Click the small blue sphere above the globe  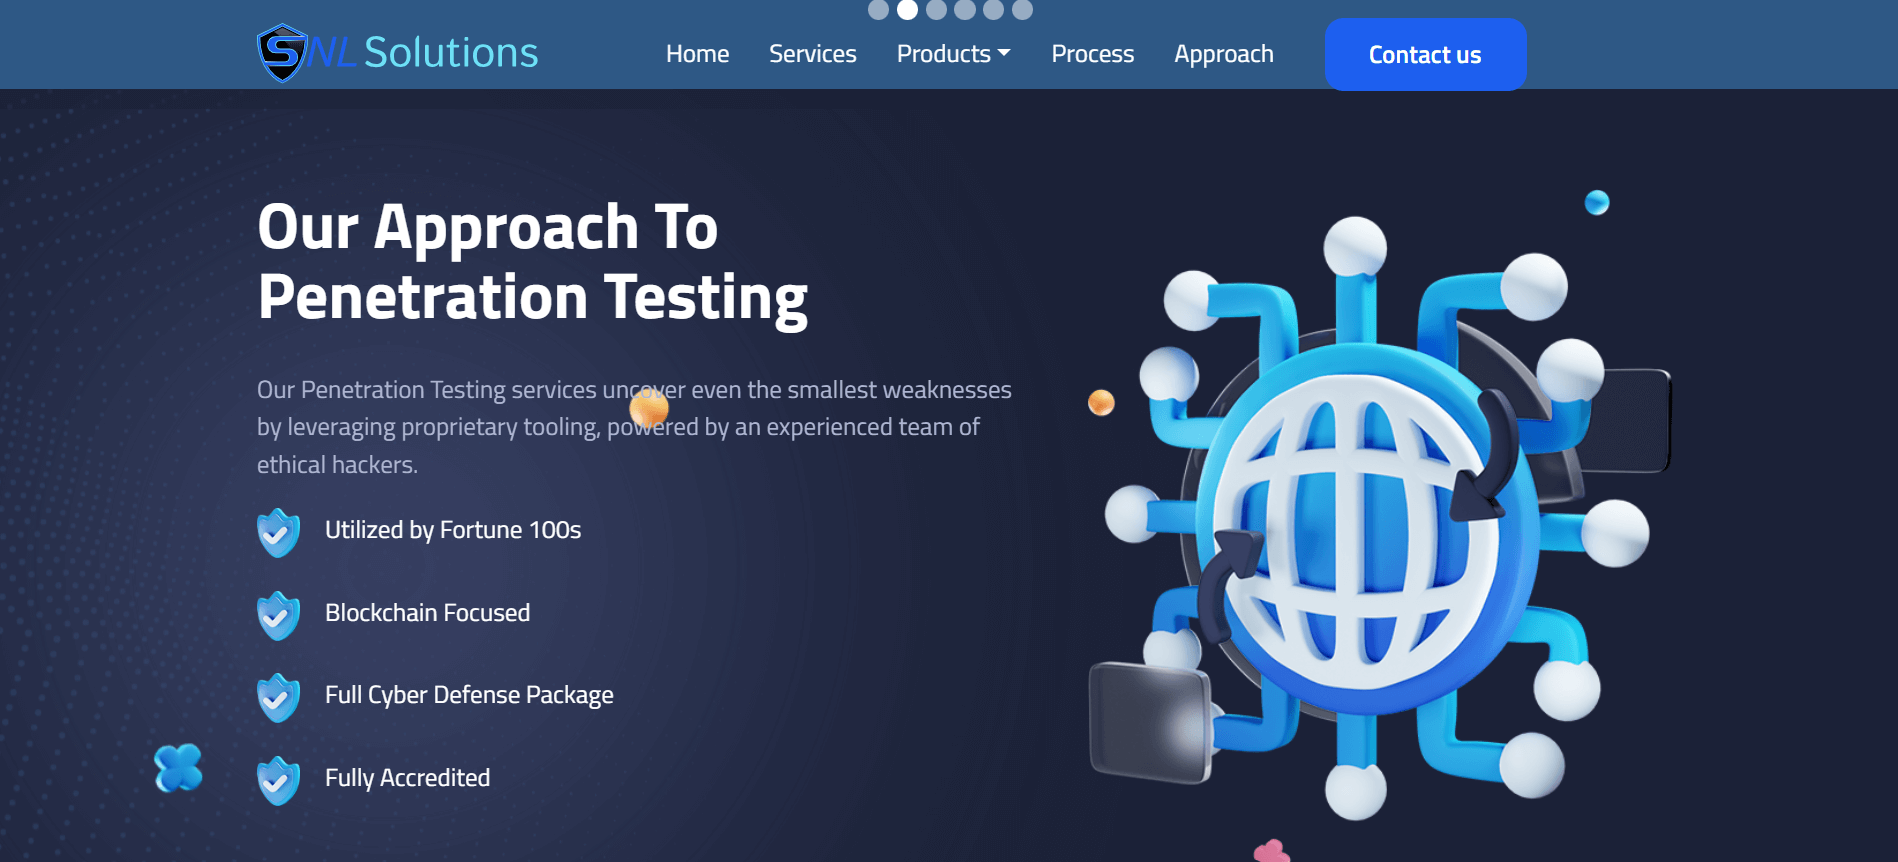tap(1597, 202)
